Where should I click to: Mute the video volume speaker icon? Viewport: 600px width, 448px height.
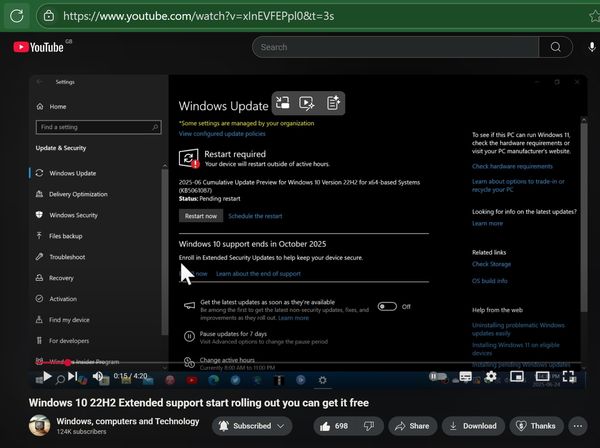pyautogui.click(x=98, y=376)
